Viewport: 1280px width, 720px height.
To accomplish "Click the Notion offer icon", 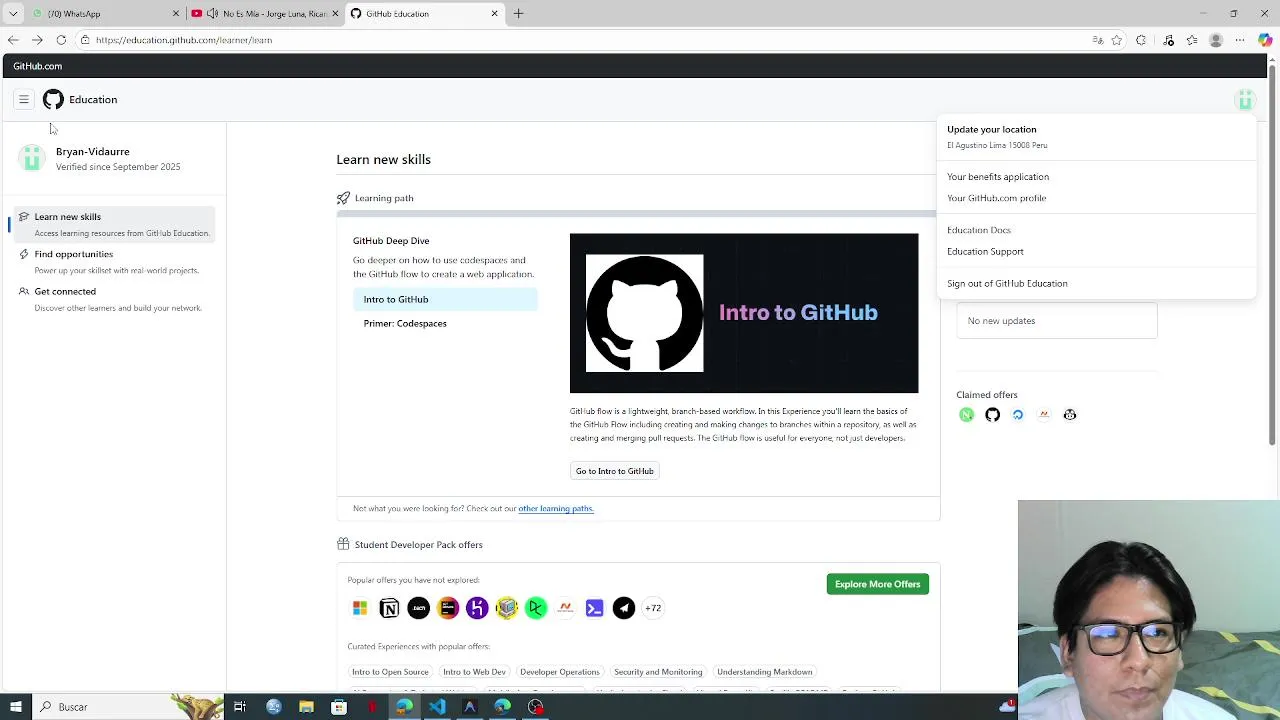I will (389, 608).
